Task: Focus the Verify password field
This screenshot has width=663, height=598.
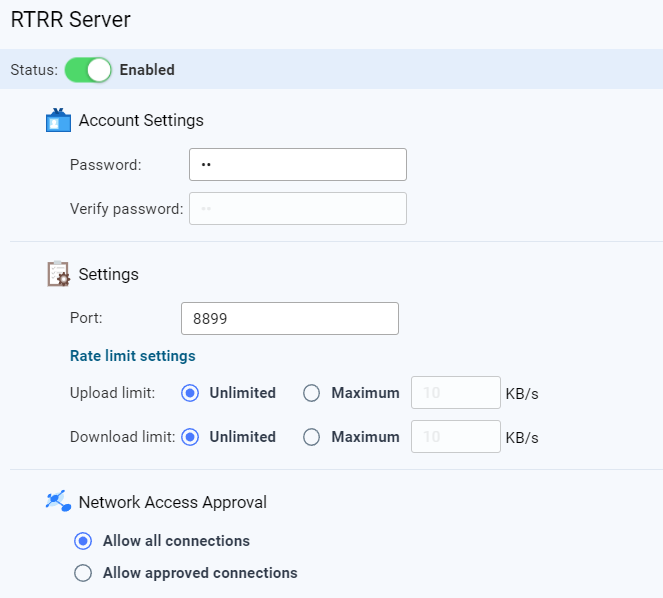Action: (x=297, y=208)
